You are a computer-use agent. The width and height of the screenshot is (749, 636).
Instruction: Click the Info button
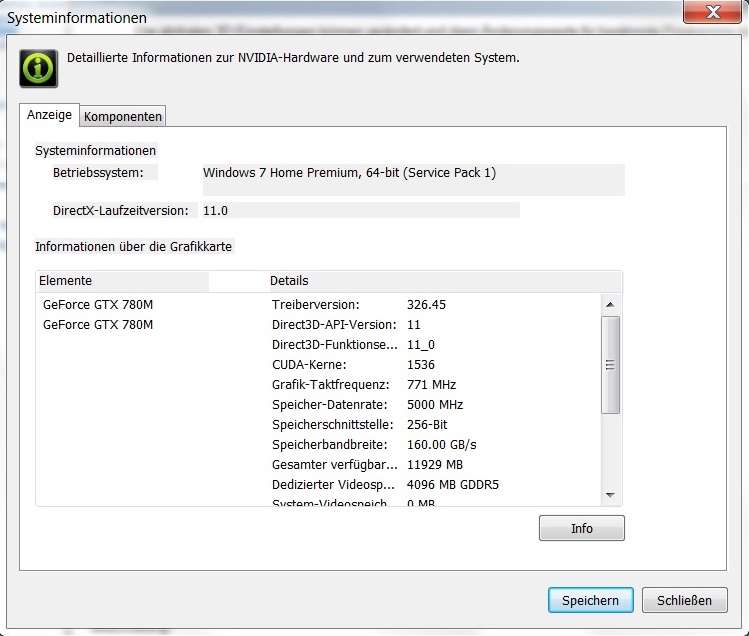pos(581,528)
